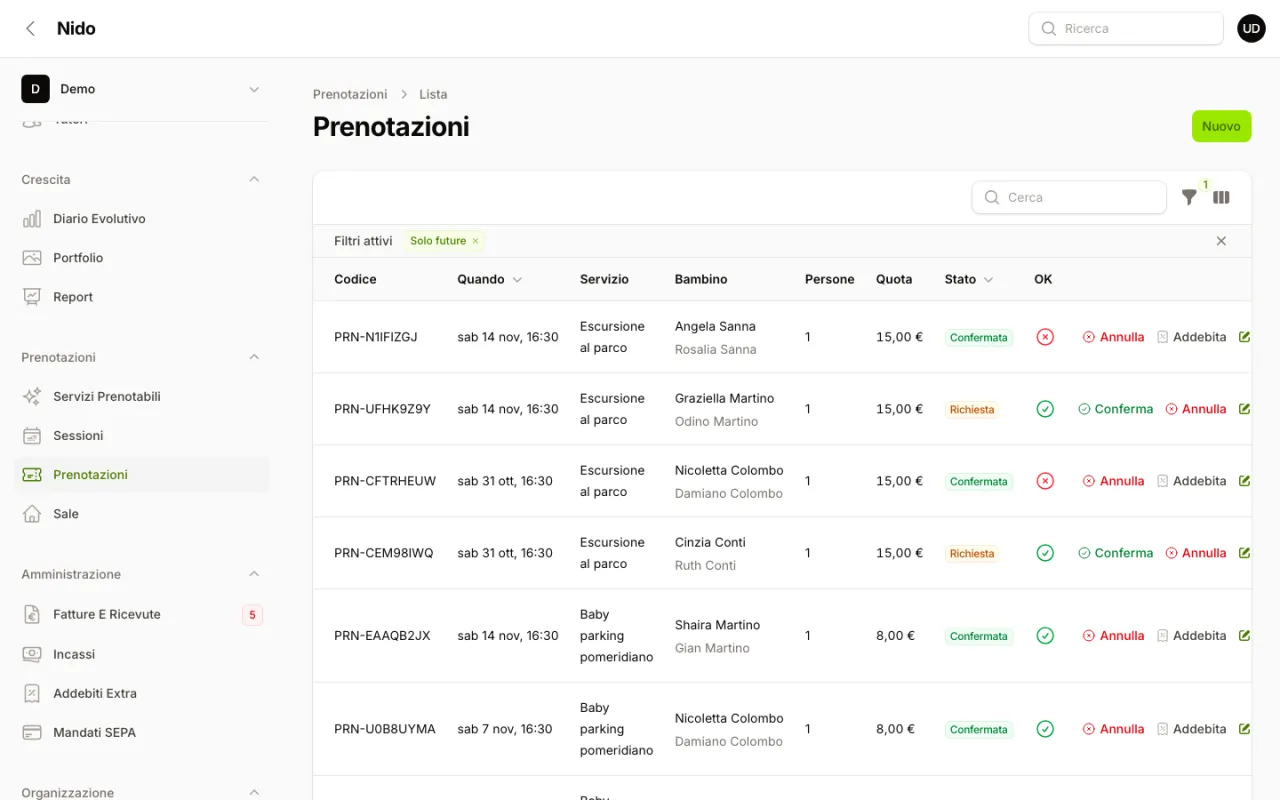Open the Sale sidebar item
The width and height of the screenshot is (1280, 800).
point(141,514)
